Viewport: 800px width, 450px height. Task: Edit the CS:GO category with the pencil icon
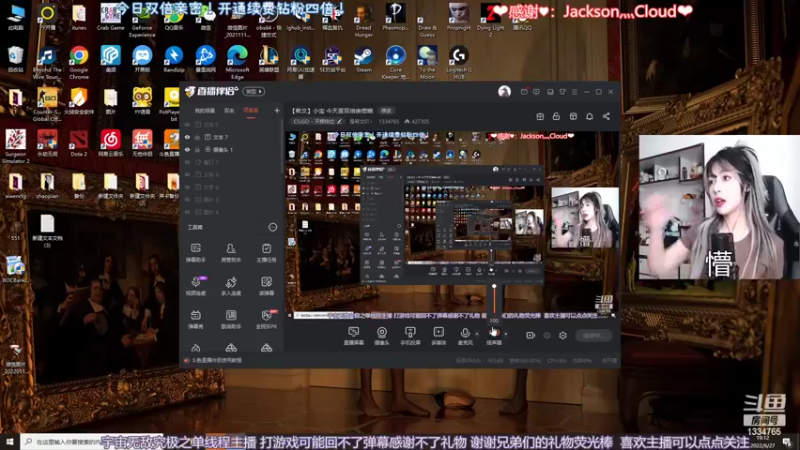pos(339,121)
